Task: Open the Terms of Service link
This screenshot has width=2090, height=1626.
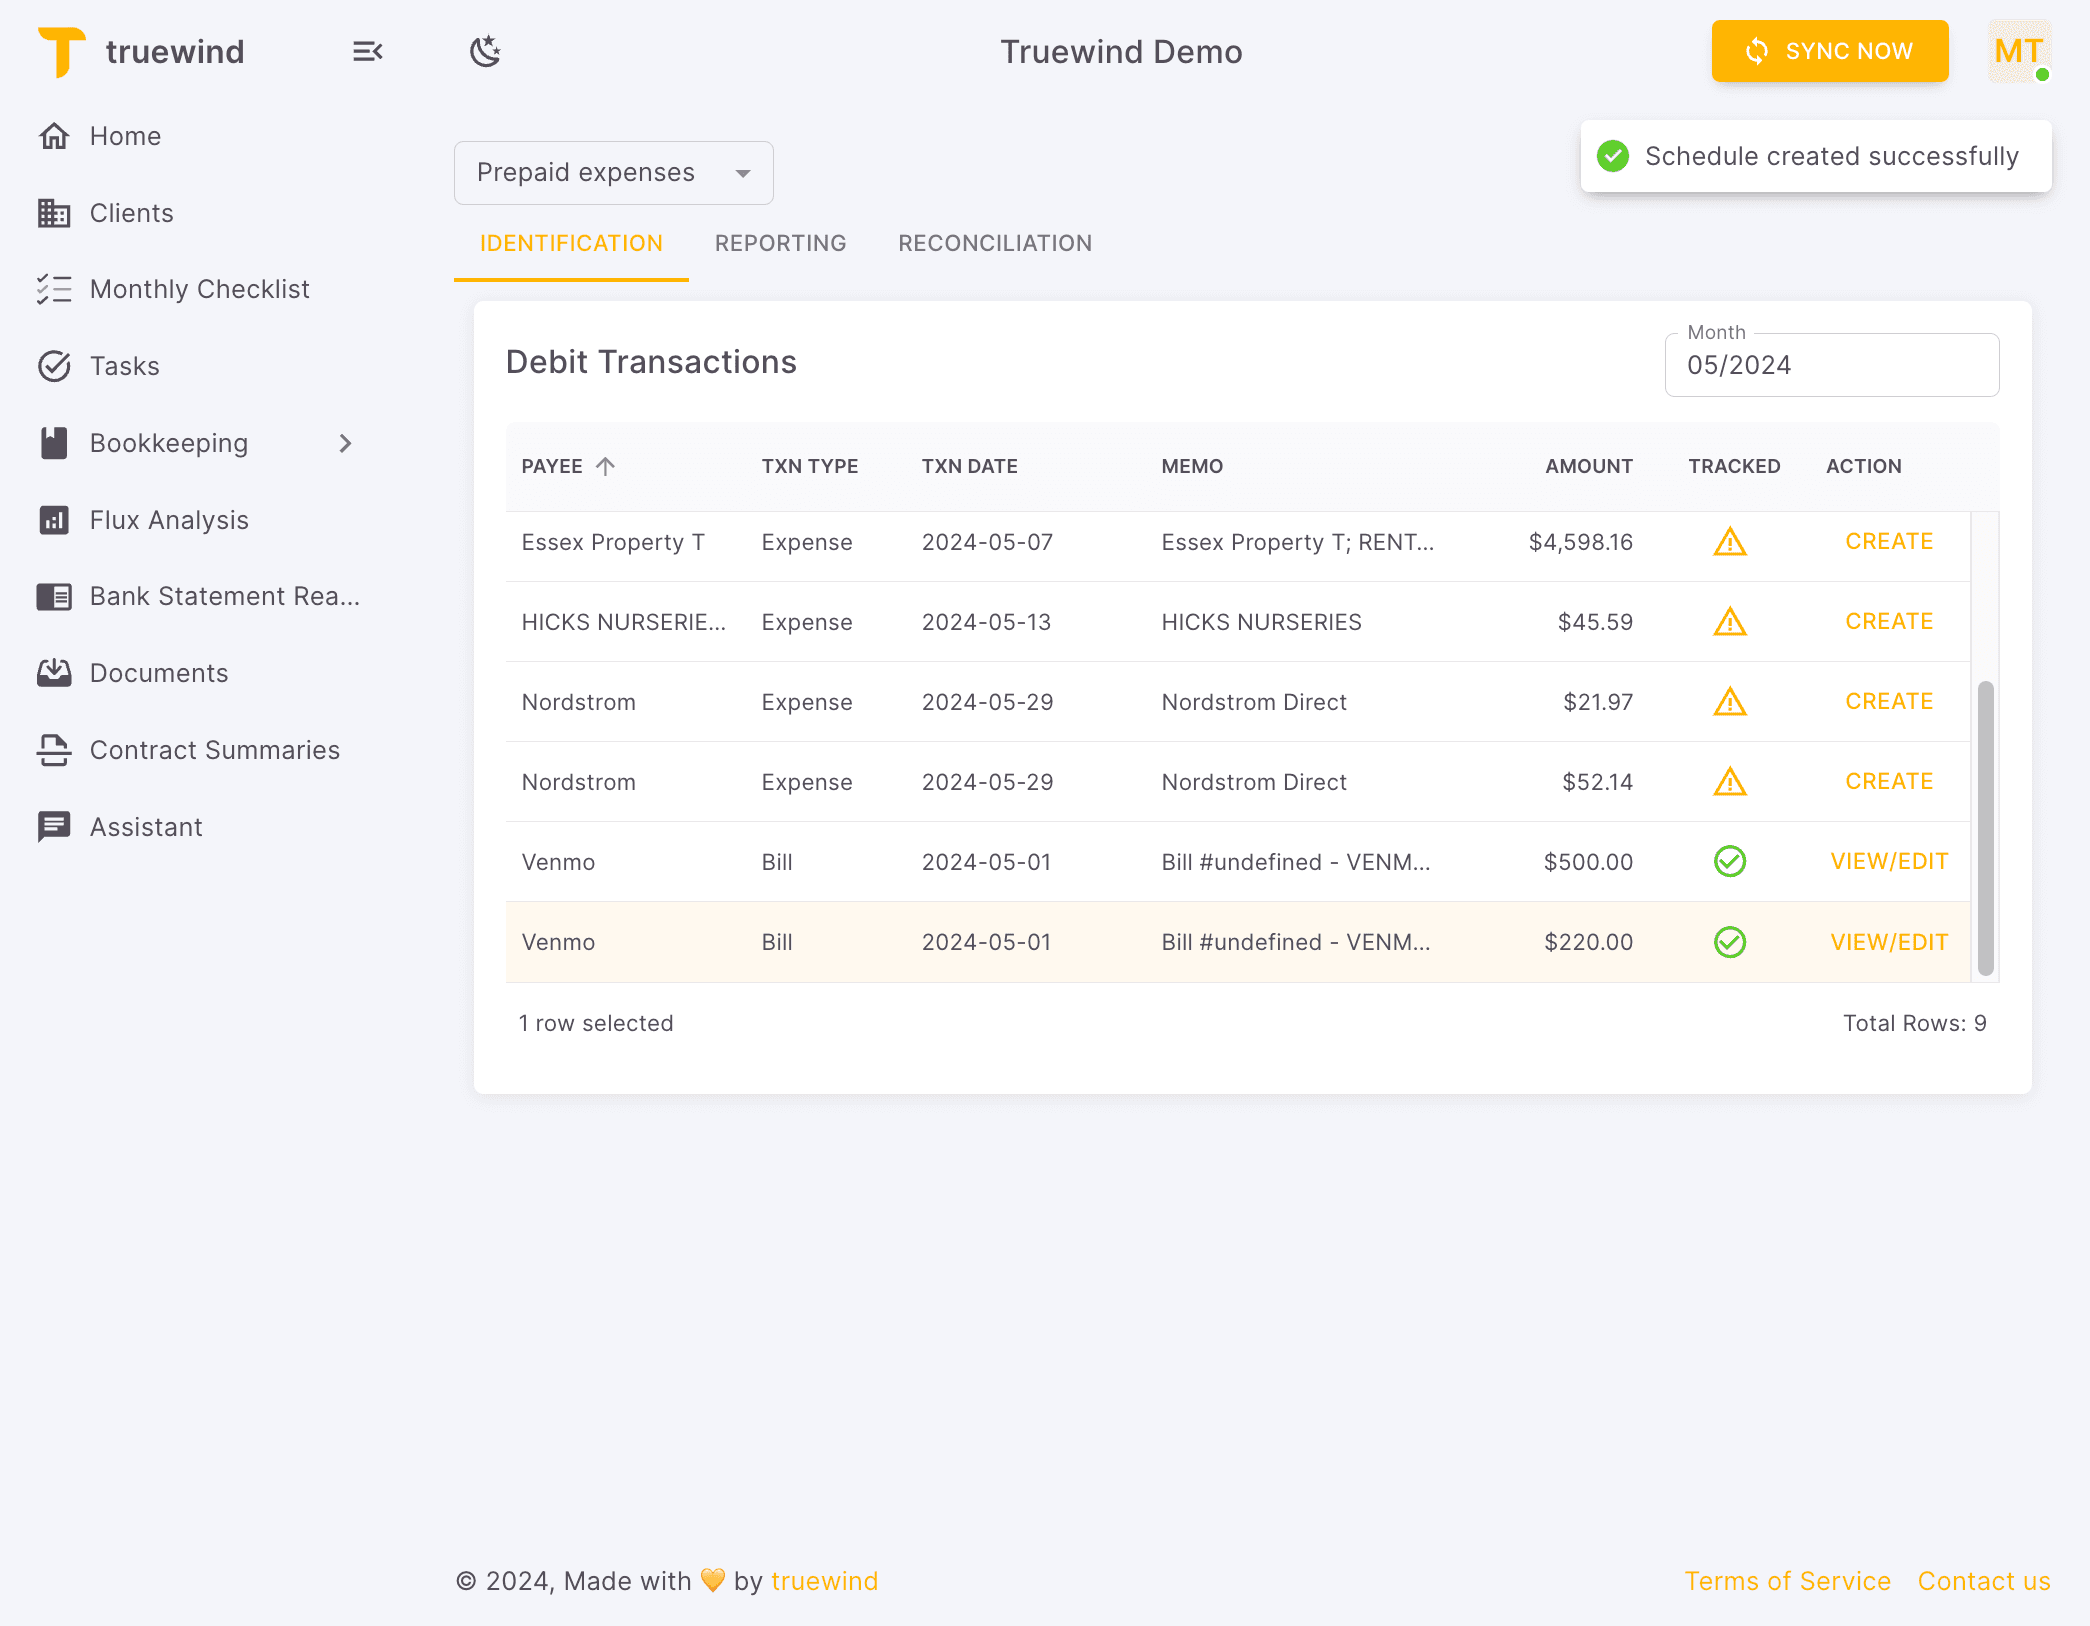Action: pos(1788,1581)
